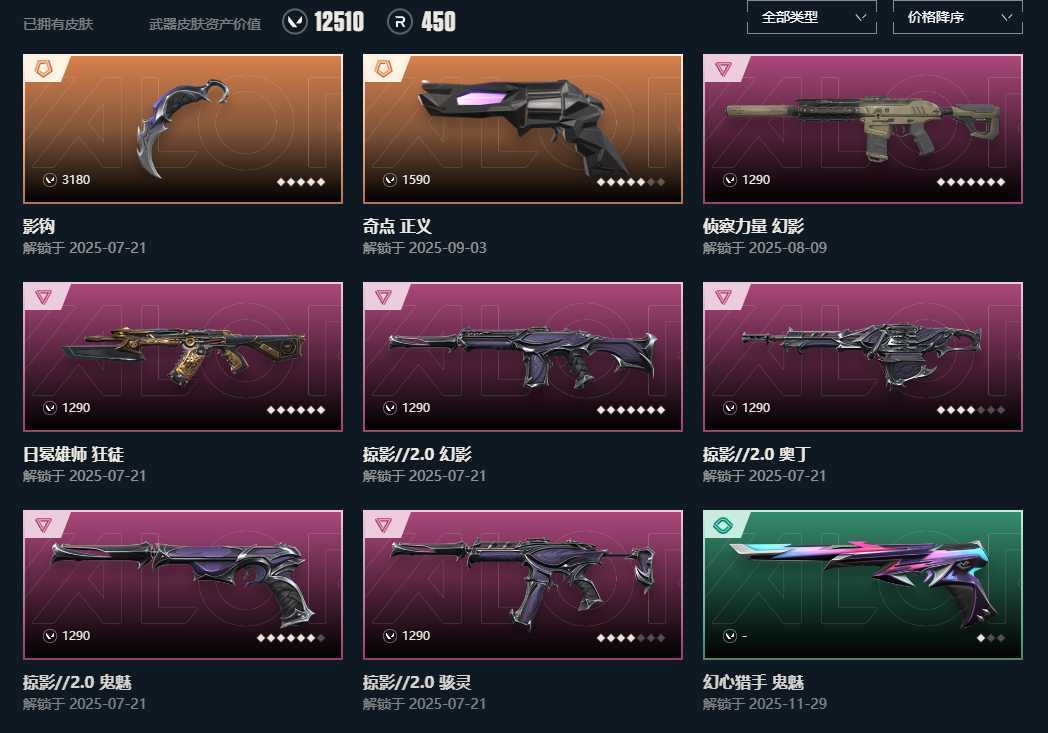This screenshot has height=733, width=1048.
Task: Open the 幻心猎手 鬼魅 pistol thumbnail
Action: 863,585
